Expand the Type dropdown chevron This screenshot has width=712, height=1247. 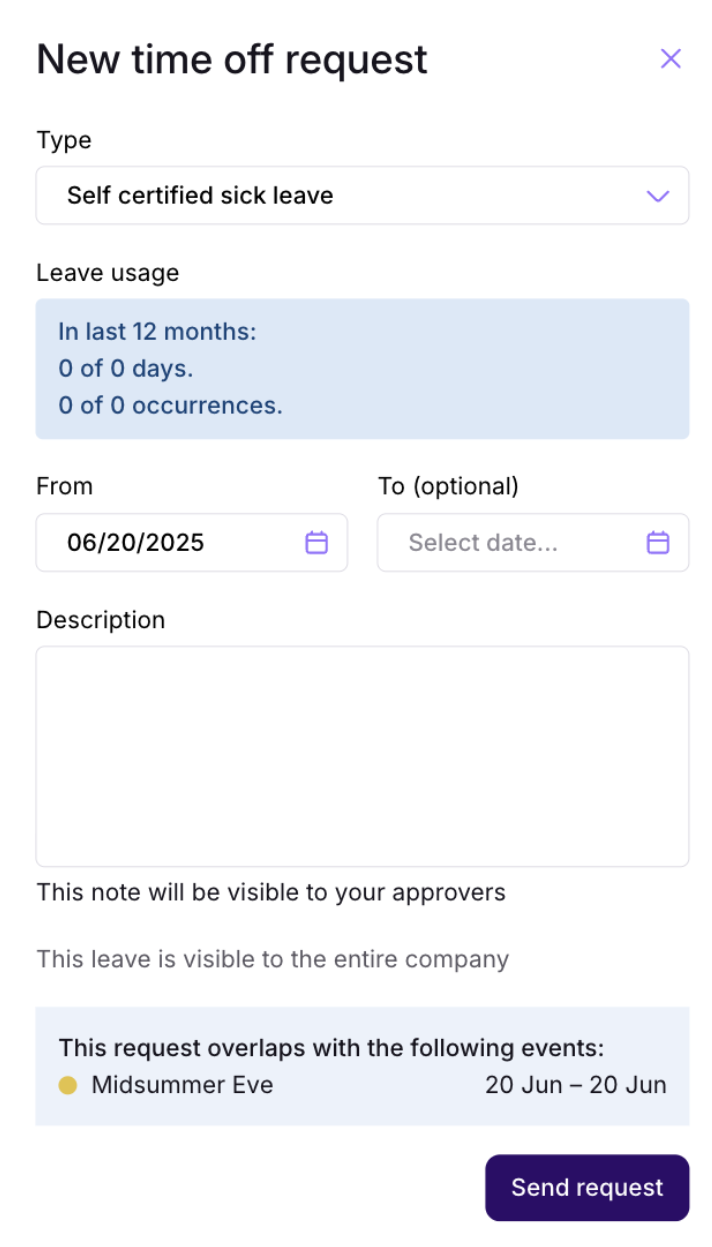point(657,196)
